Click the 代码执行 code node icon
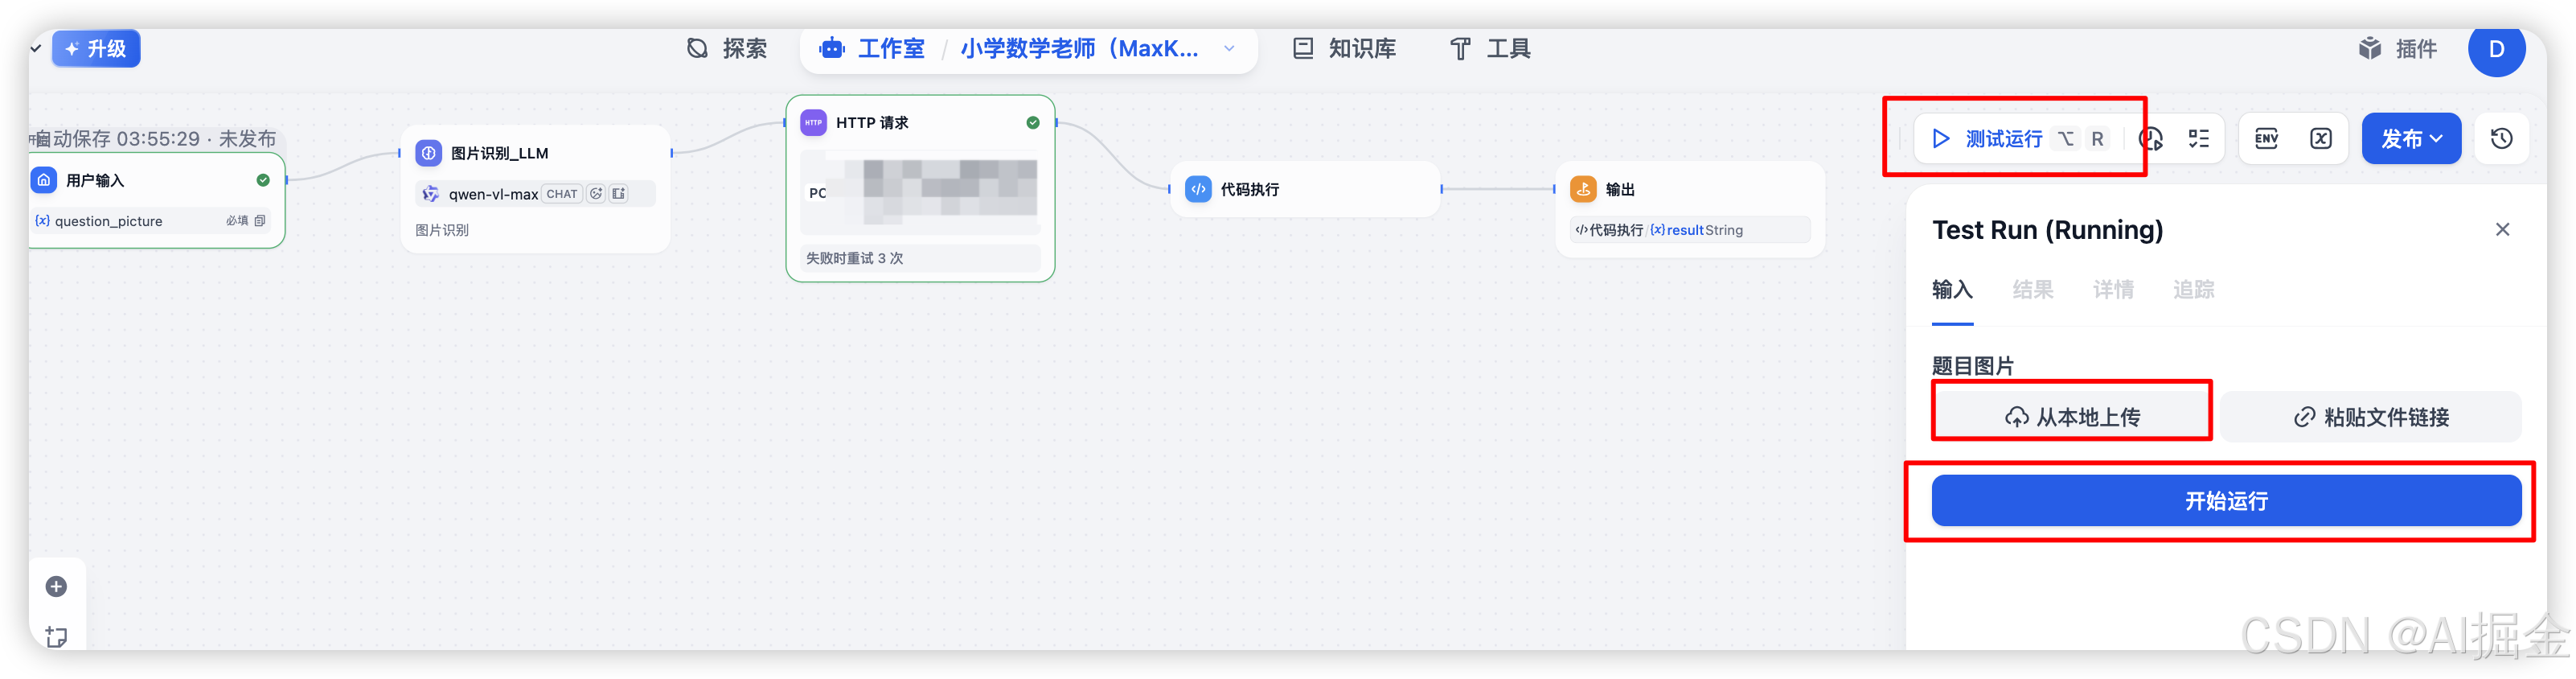Viewport: 2576px width, 679px height. coord(1198,189)
